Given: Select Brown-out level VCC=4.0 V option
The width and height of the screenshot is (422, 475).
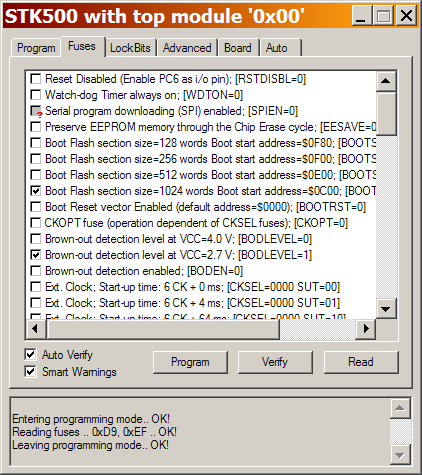Looking at the screenshot, I should [35, 239].
